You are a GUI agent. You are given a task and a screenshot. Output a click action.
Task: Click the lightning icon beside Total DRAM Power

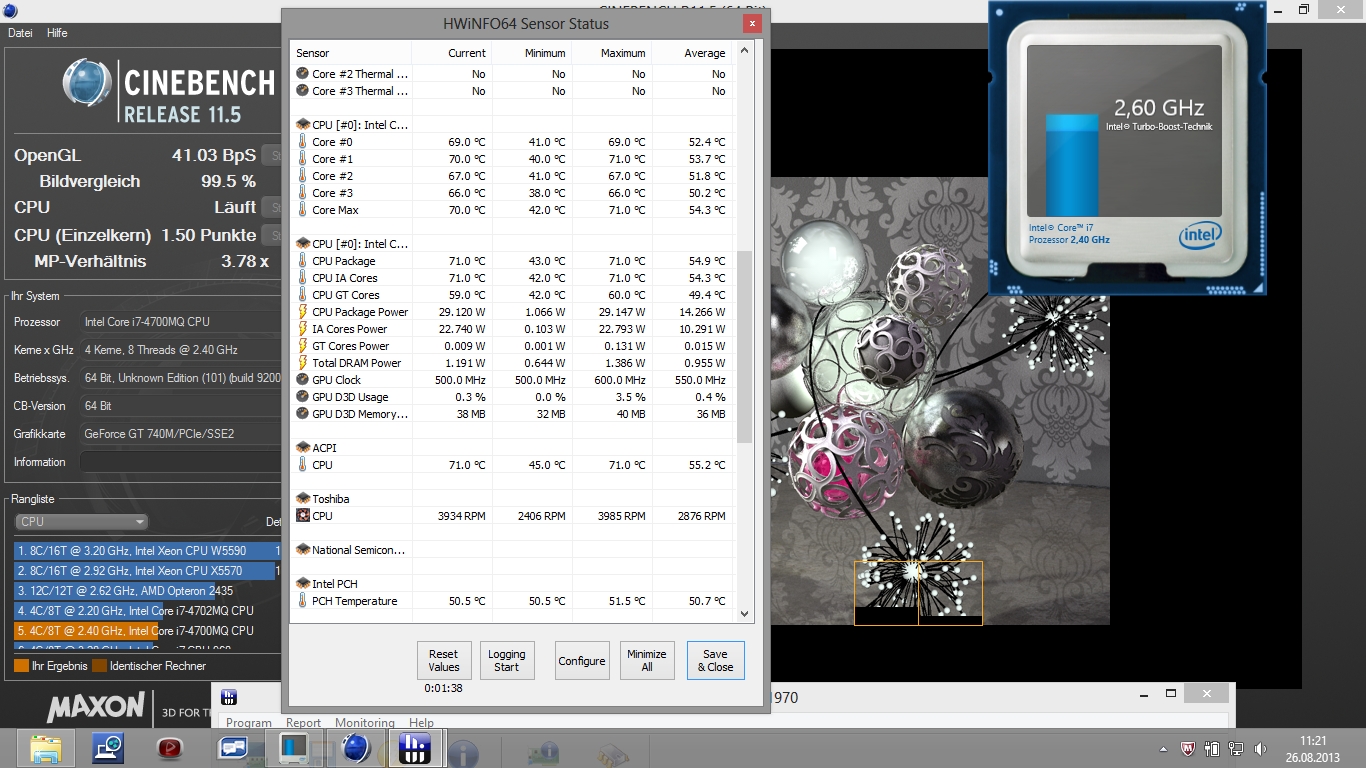coord(303,363)
